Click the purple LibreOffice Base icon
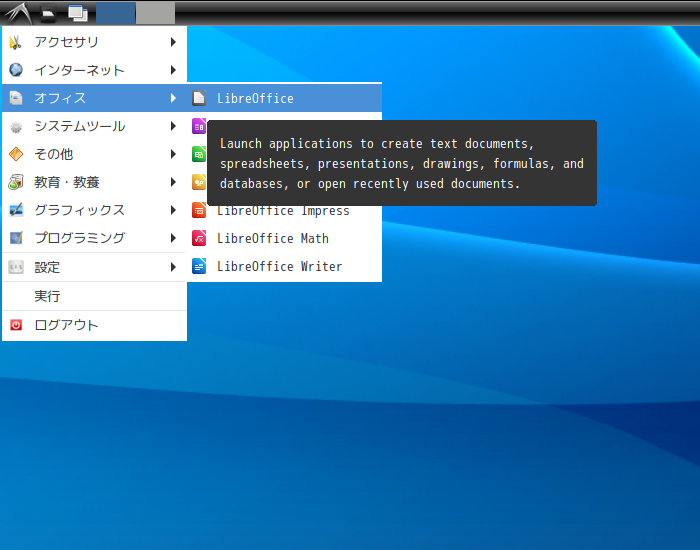The width and height of the screenshot is (700, 550). click(x=199, y=126)
